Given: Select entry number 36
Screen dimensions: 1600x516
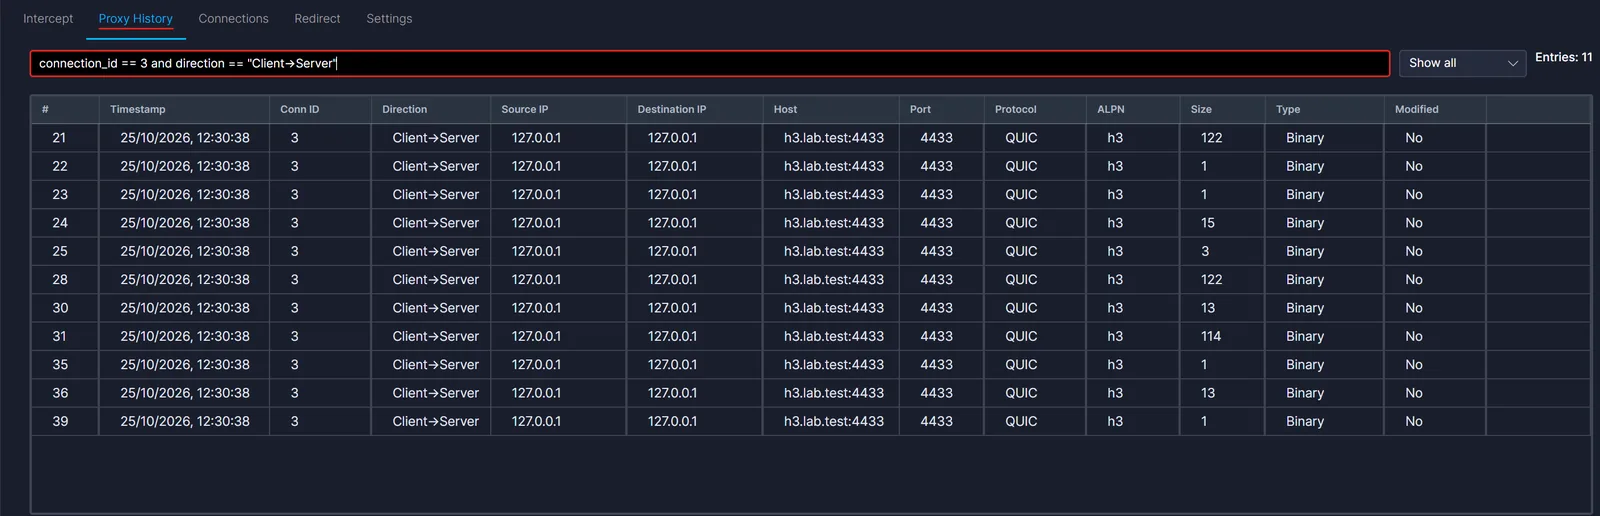Looking at the screenshot, I should (810, 393).
